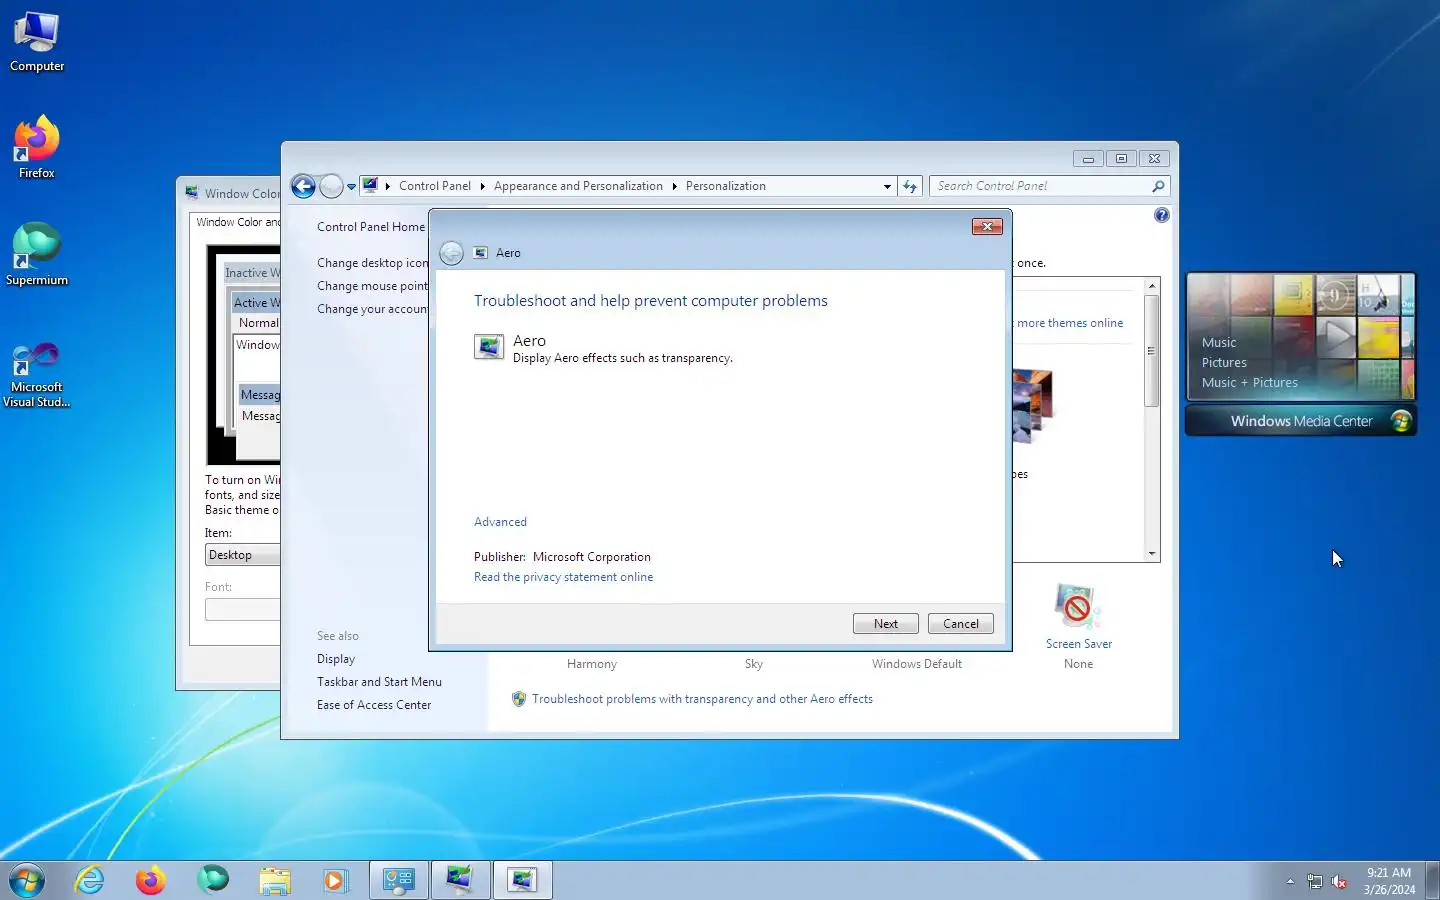Image resolution: width=1440 pixels, height=900 pixels.
Task: Open Pictures in Media Center gadget
Action: 1224,363
